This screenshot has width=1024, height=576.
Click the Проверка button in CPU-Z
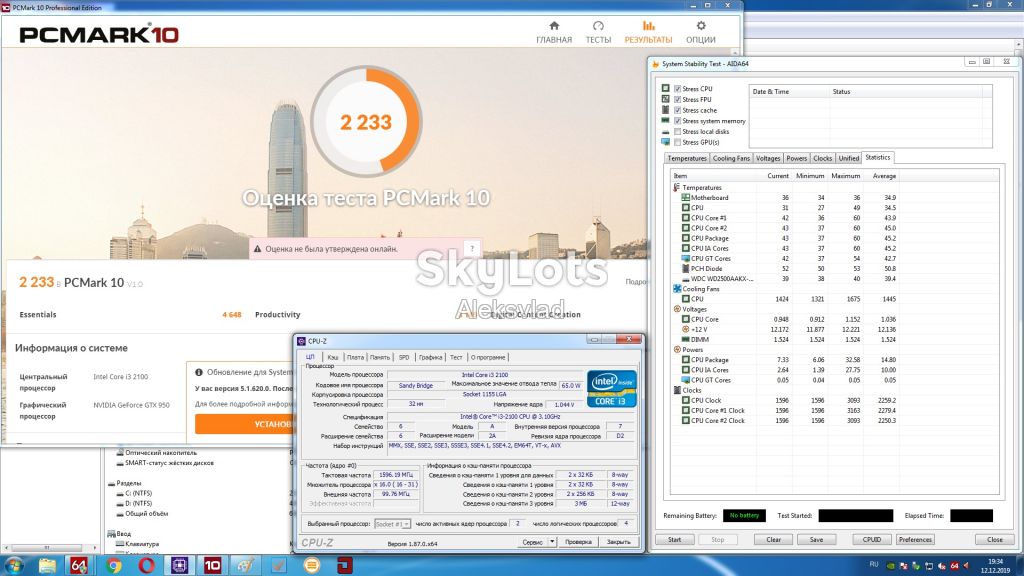coord(578,542)
